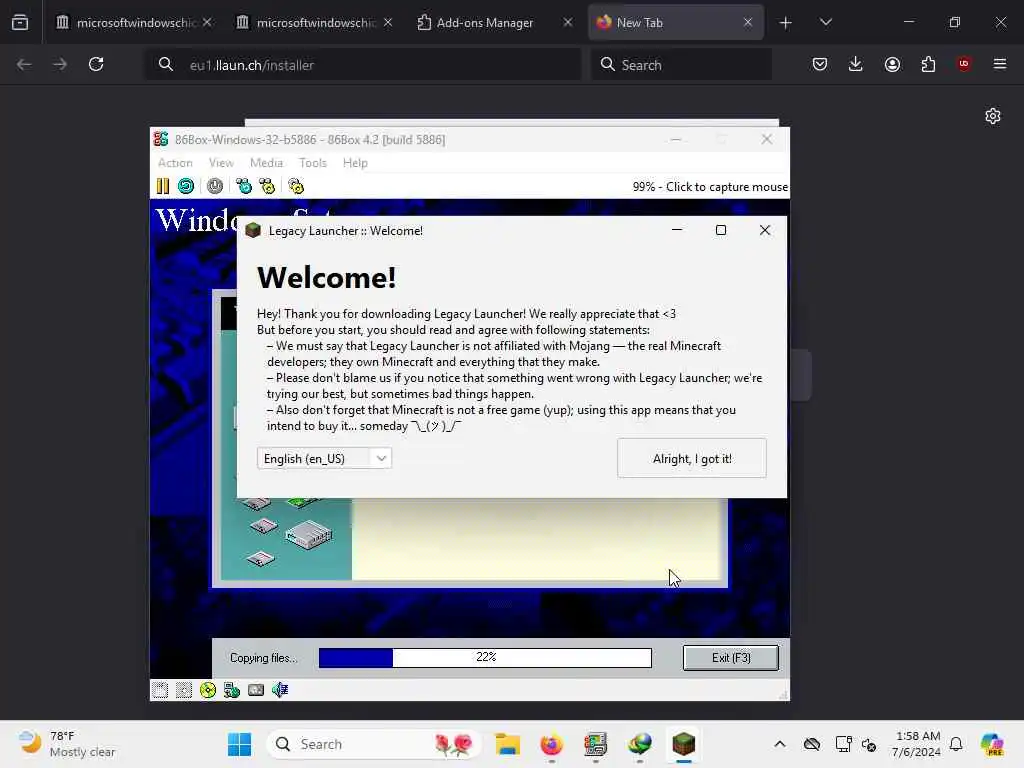Click 99% - Click to capture mouse status

710,187
